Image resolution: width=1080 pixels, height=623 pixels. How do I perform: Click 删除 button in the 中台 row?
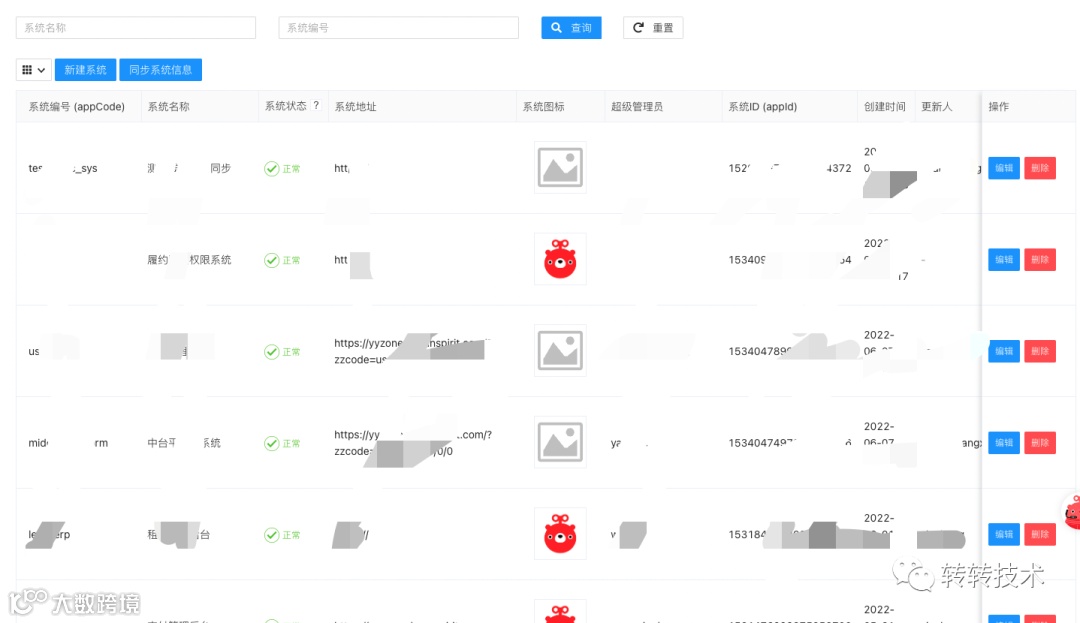pos(1040,443)
